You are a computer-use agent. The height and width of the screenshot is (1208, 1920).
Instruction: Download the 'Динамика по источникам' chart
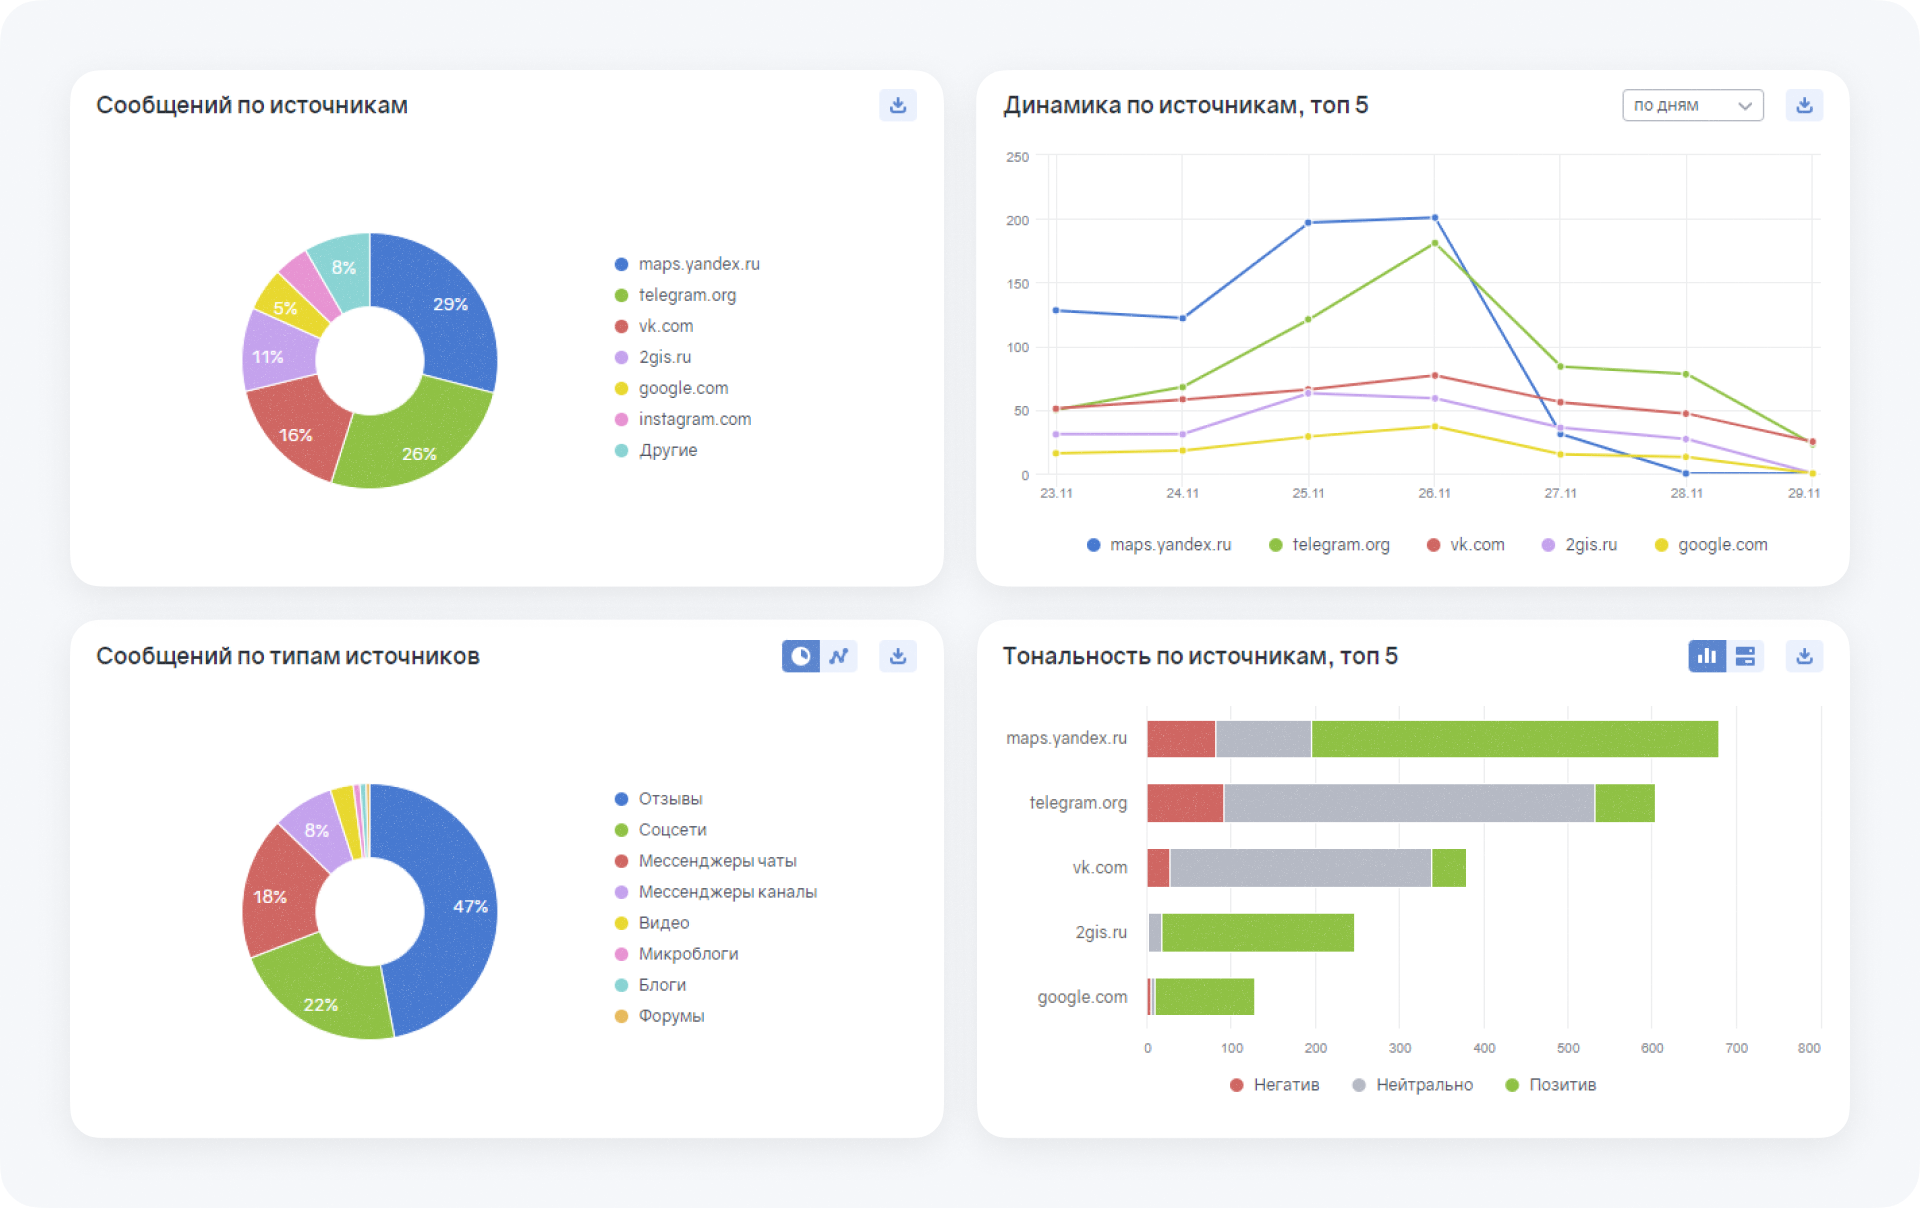point(1804,105)
